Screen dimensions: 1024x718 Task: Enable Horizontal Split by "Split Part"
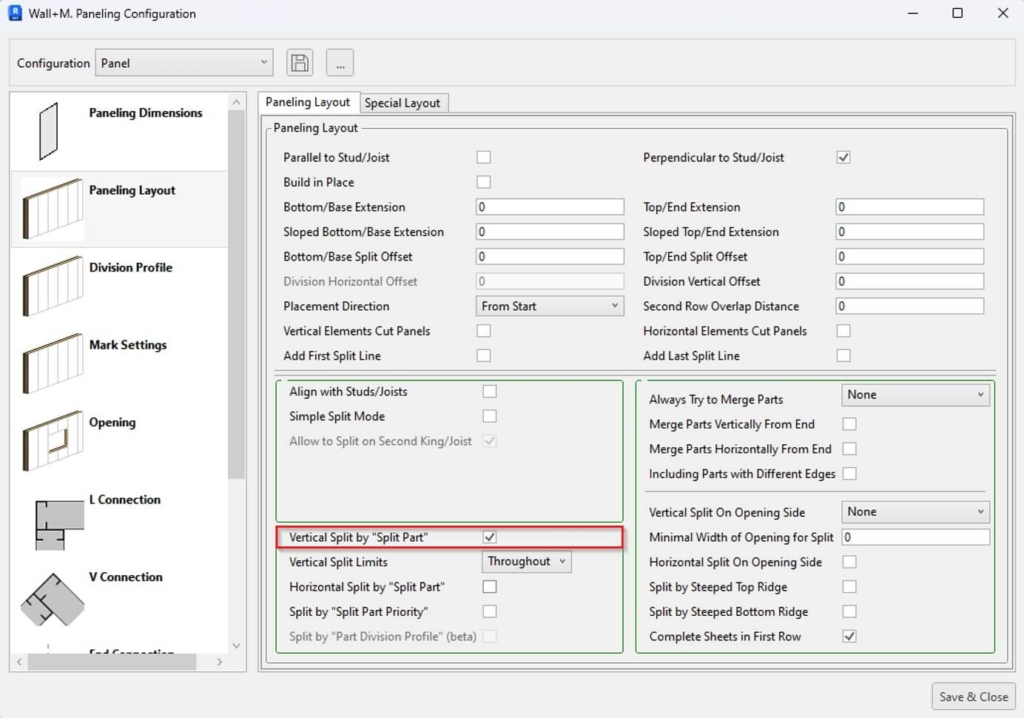coord(489,587)
